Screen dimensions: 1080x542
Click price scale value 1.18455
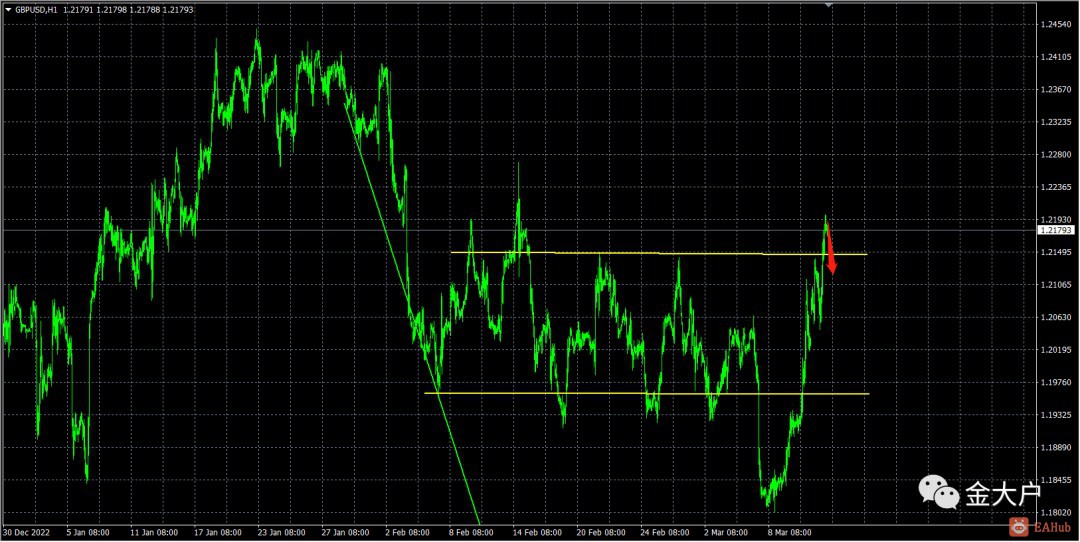(x=1057, y=481)
